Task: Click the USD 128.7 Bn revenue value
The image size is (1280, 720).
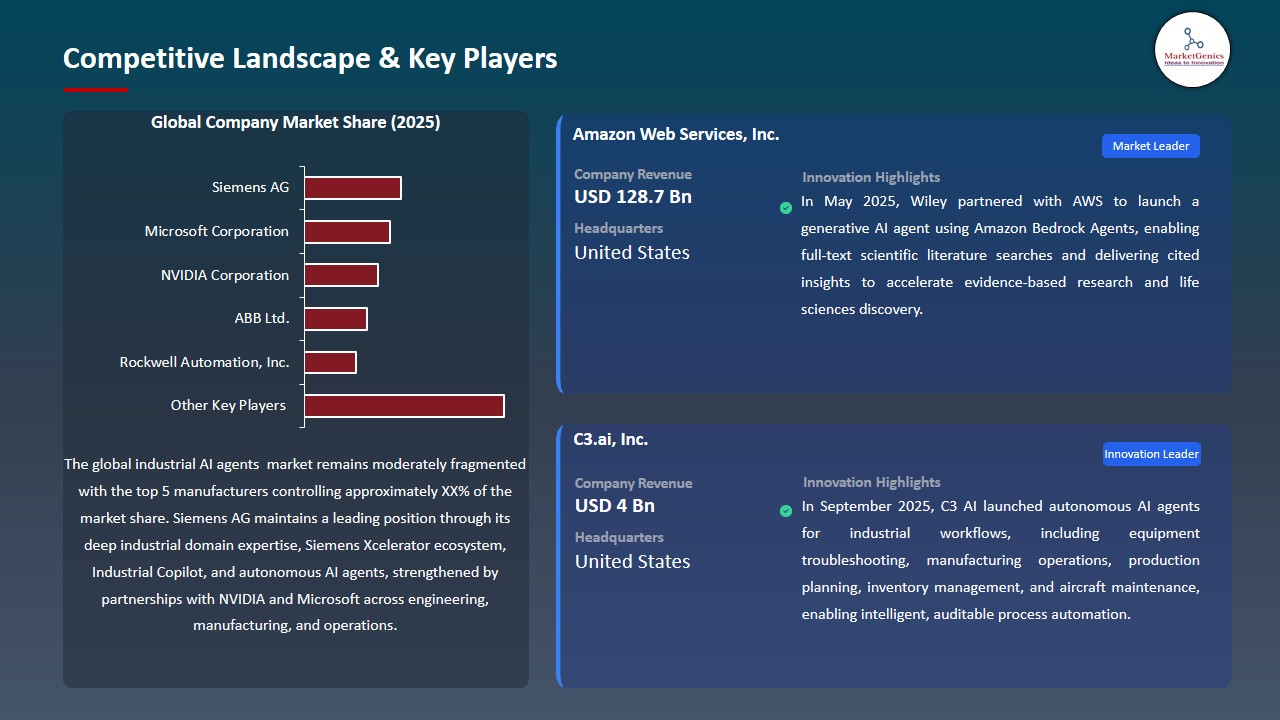Action: click(x=633, y=197)
